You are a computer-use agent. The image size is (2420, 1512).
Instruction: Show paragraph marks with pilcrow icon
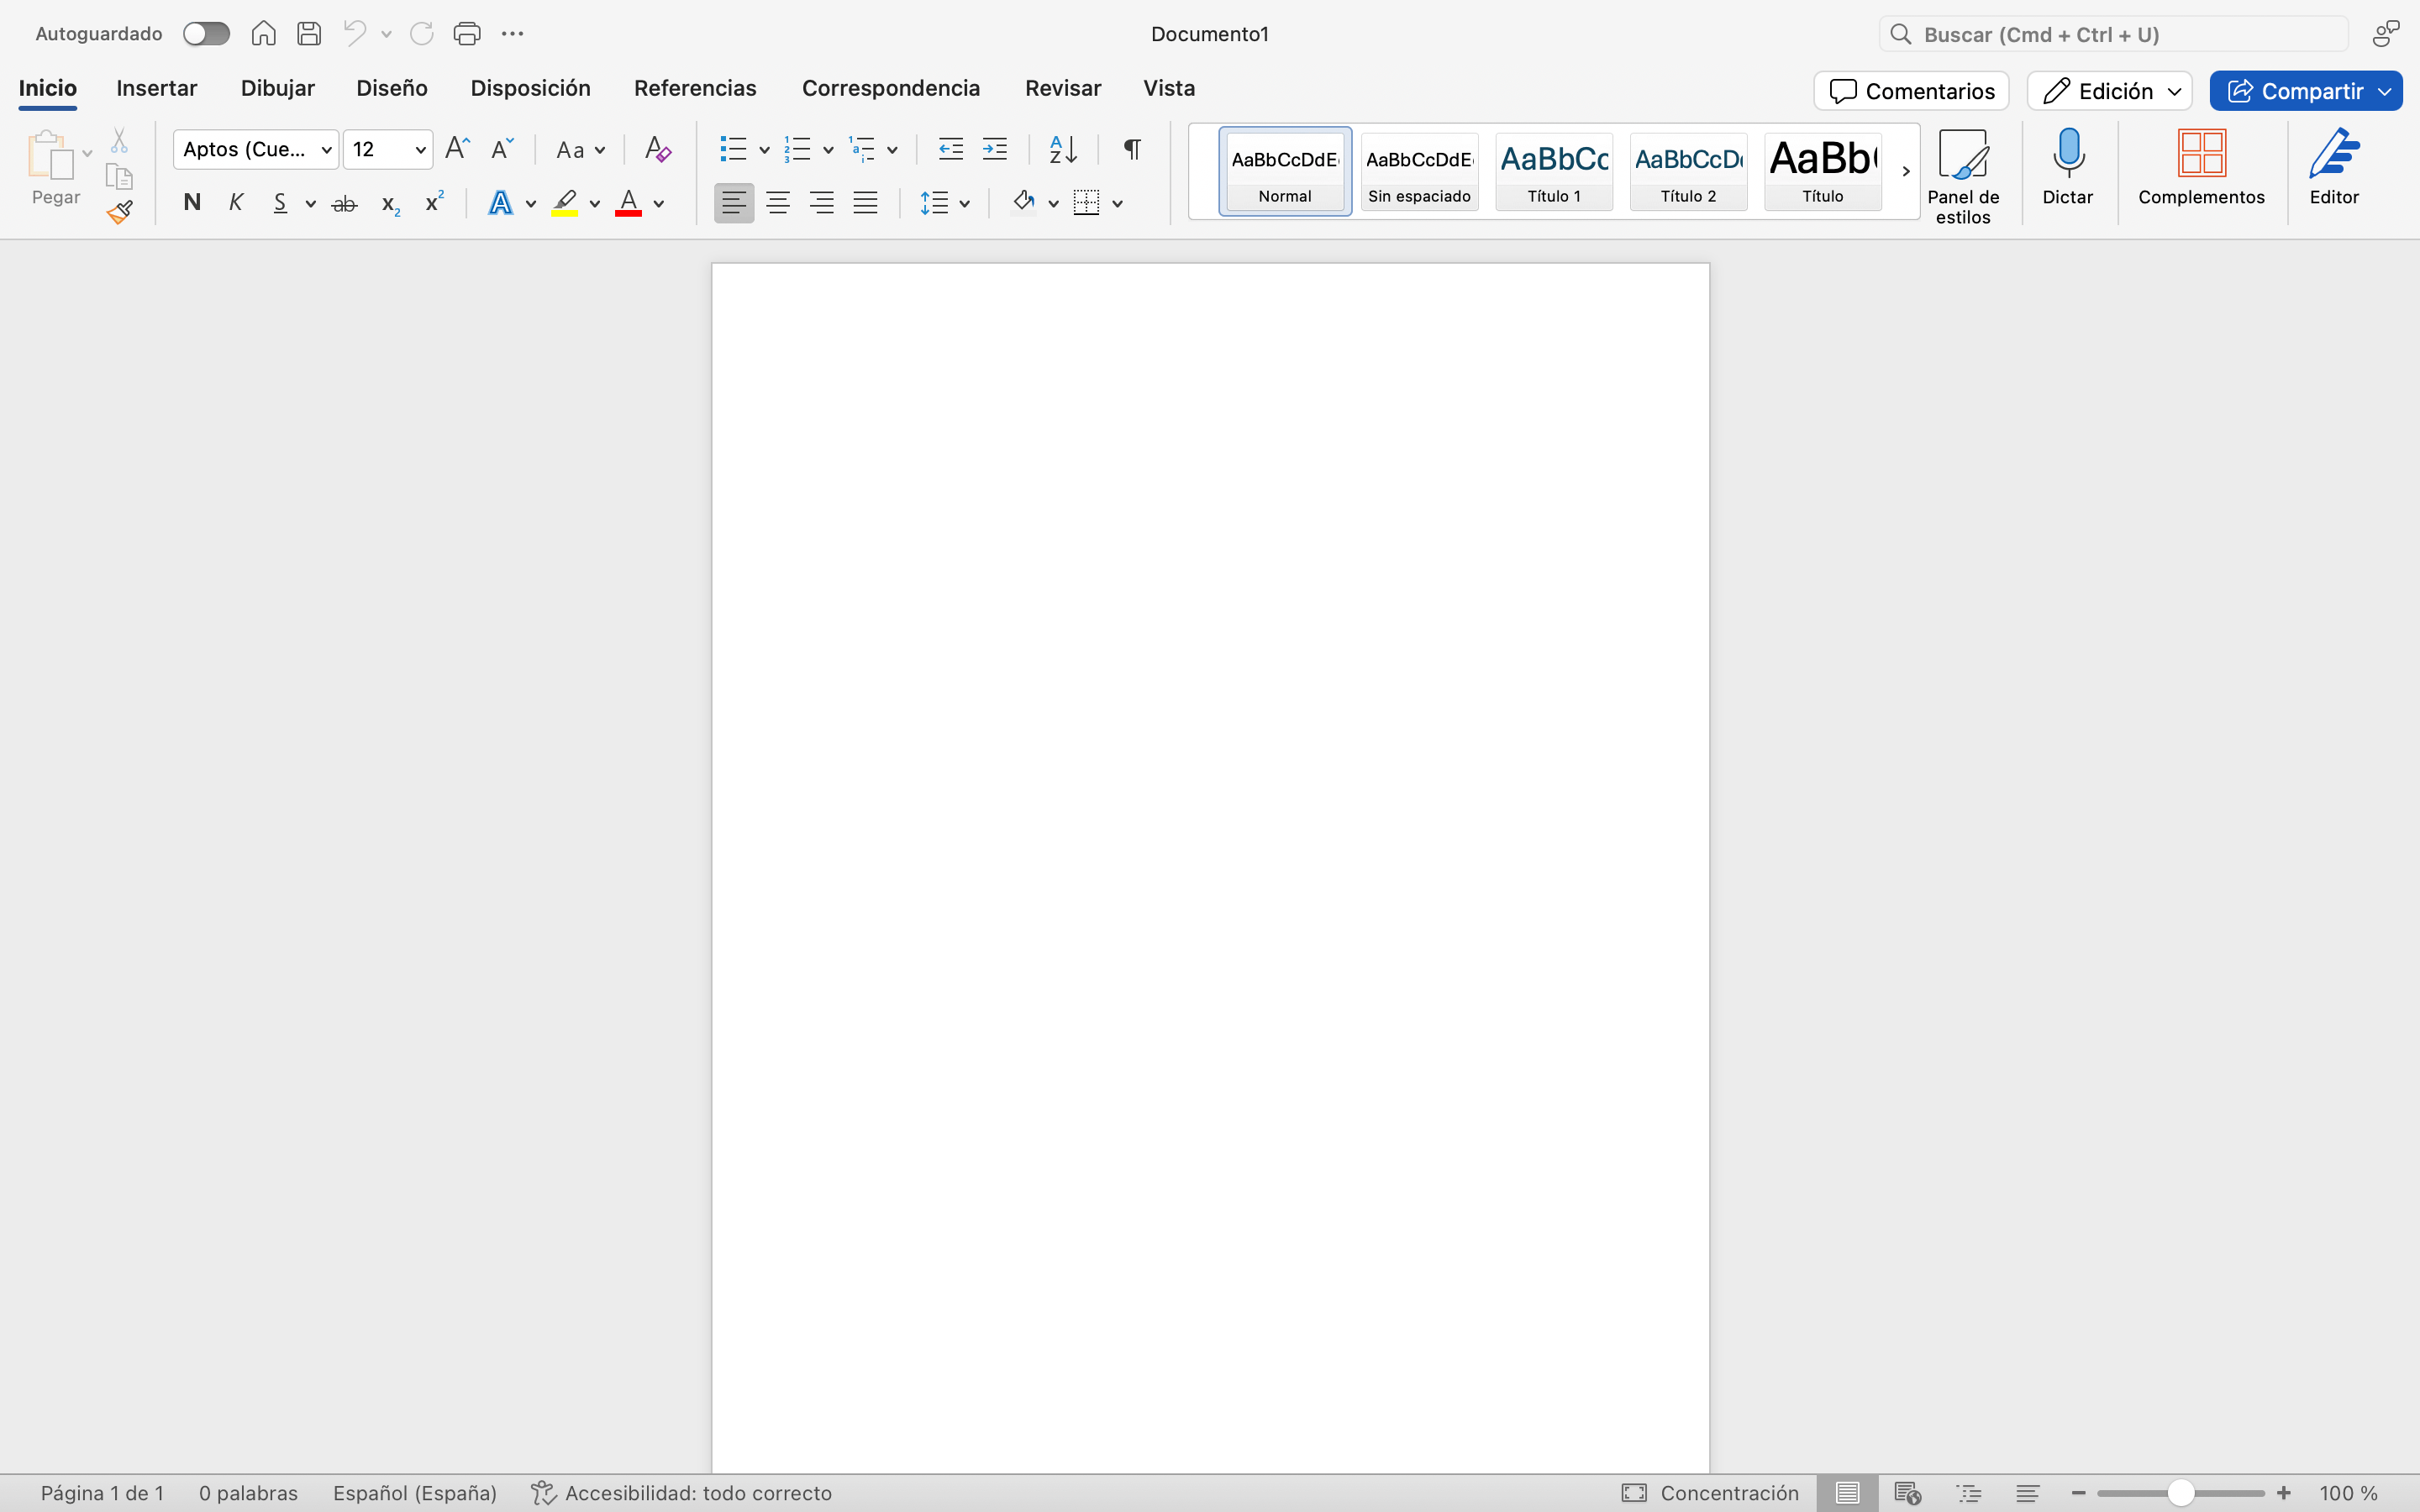pos(1131,150)
